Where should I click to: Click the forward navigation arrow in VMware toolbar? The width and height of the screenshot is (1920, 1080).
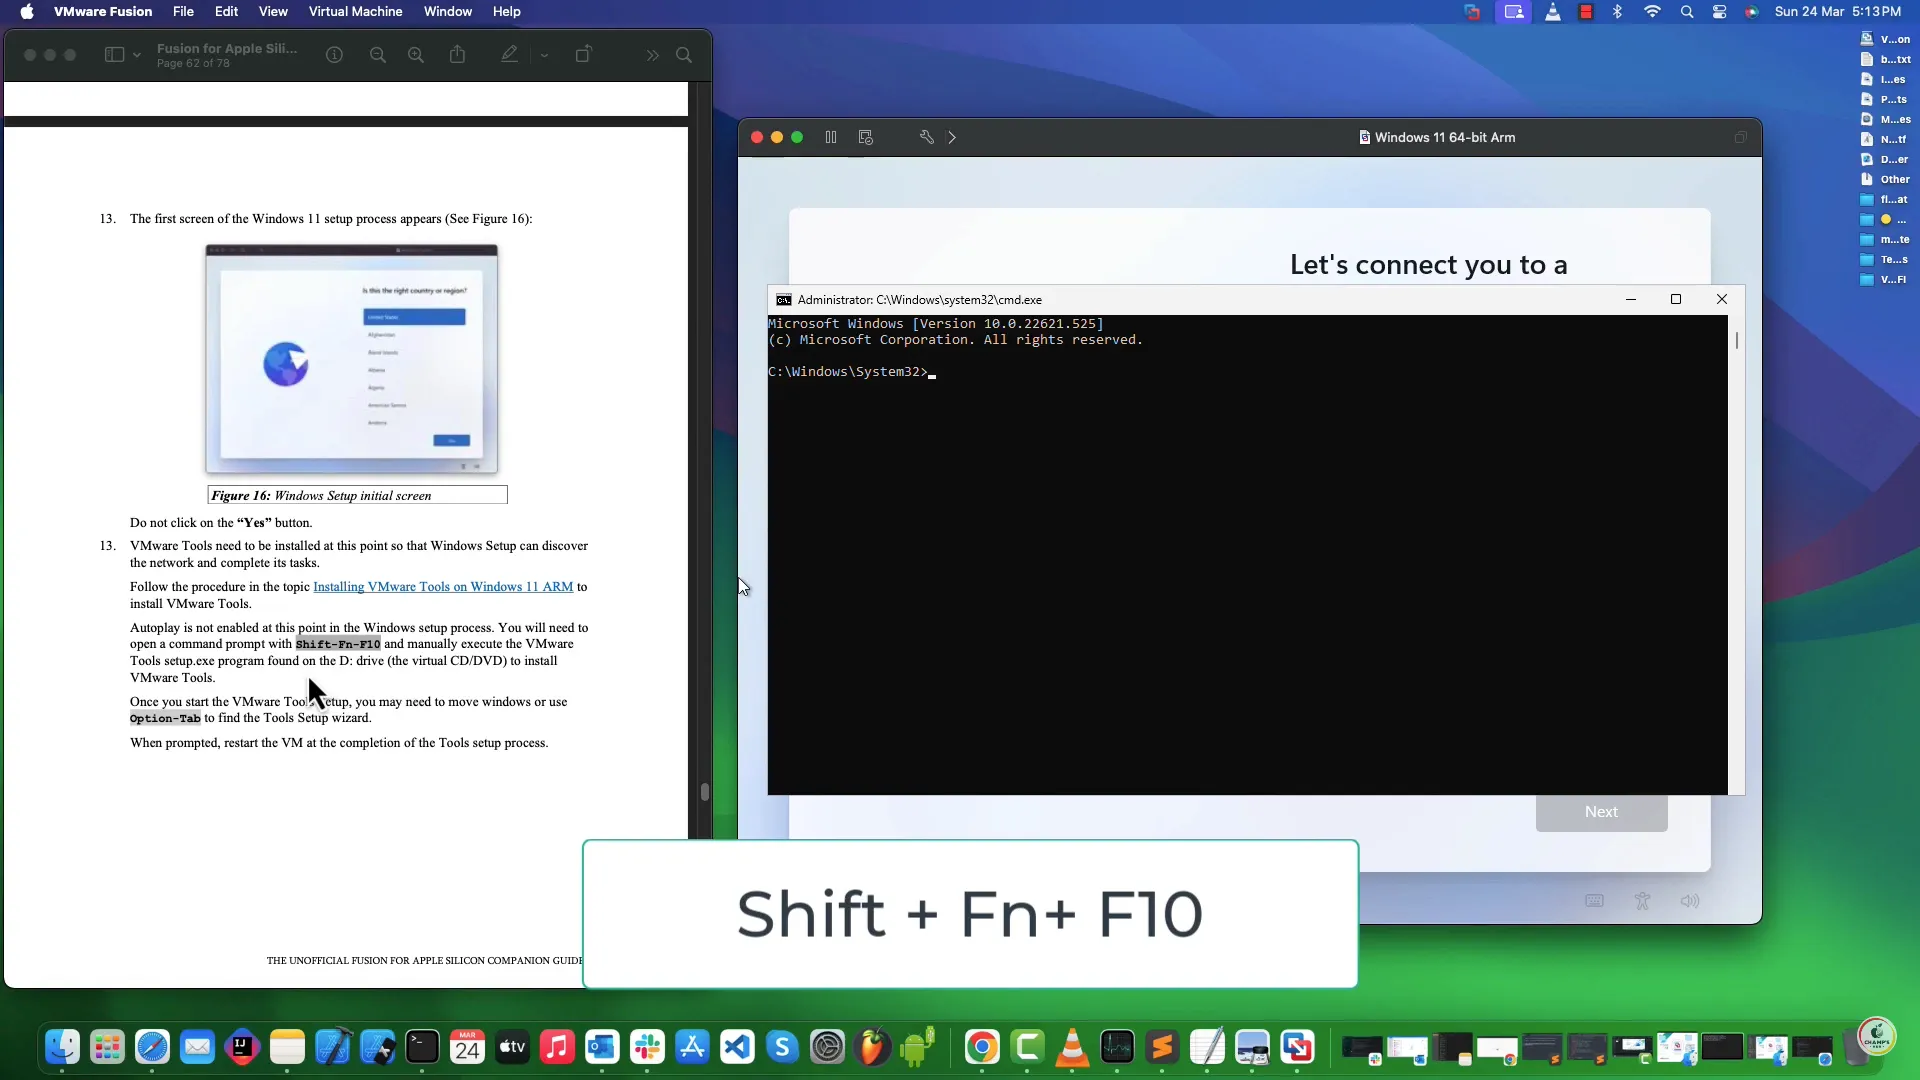click(x=953, y=137)
